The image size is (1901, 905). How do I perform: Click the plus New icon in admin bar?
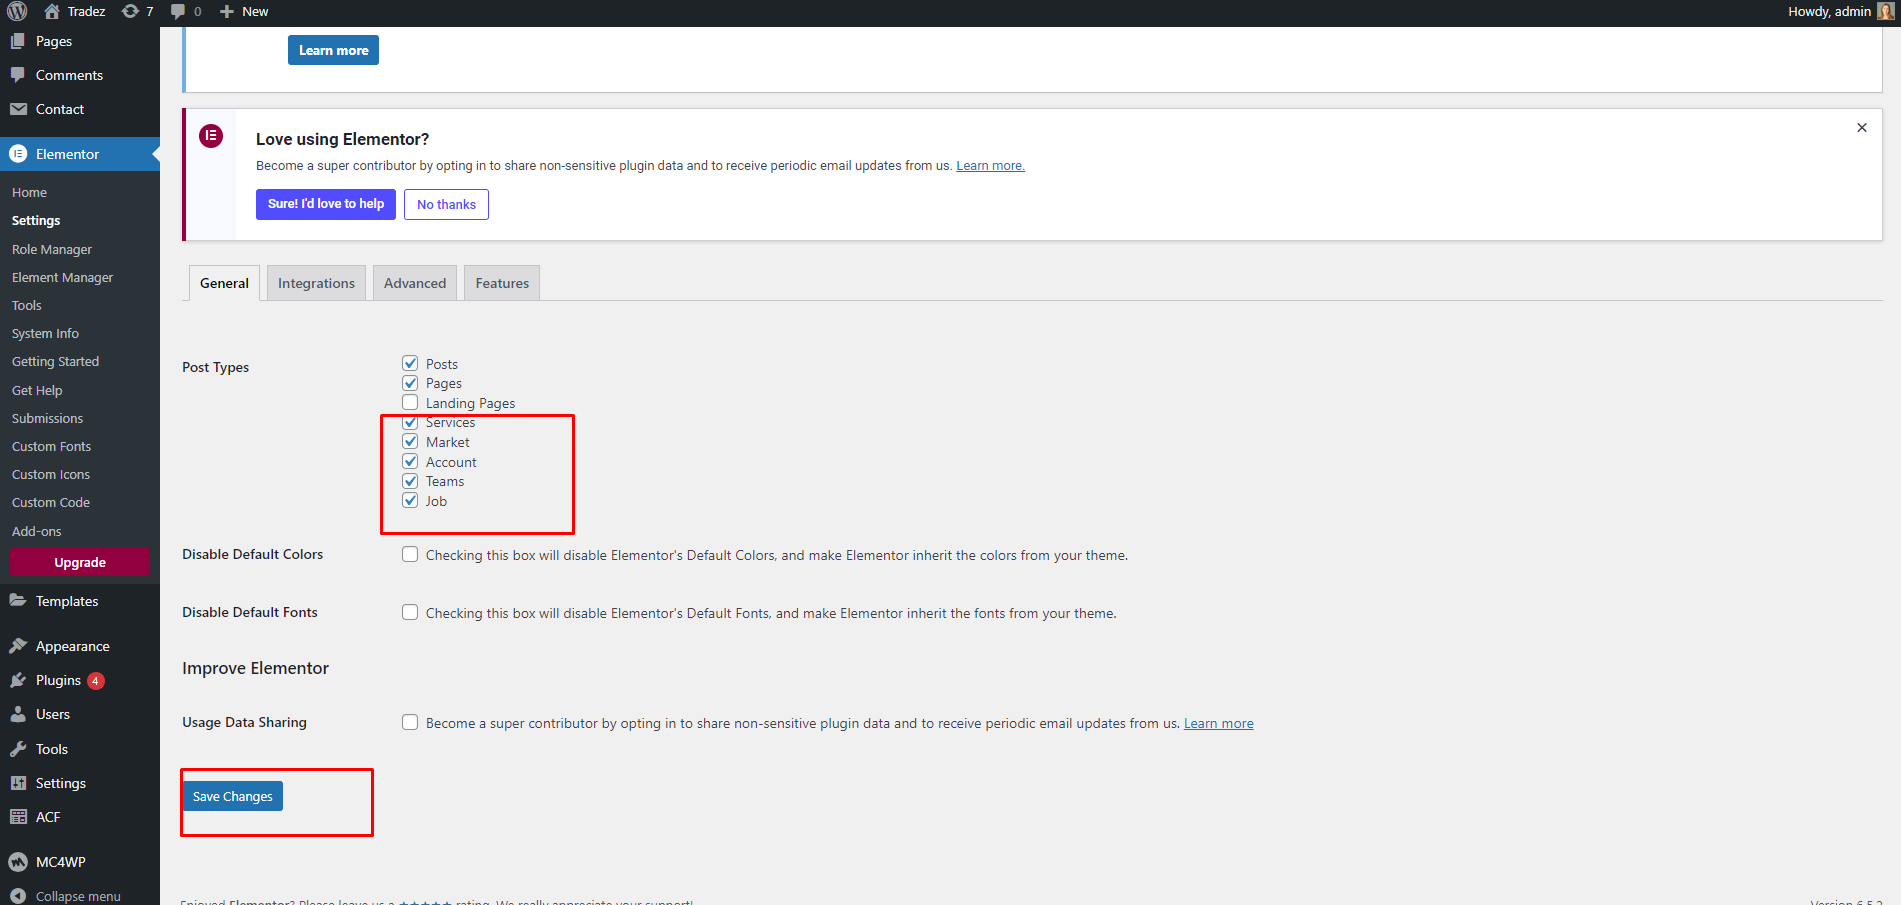227,11
